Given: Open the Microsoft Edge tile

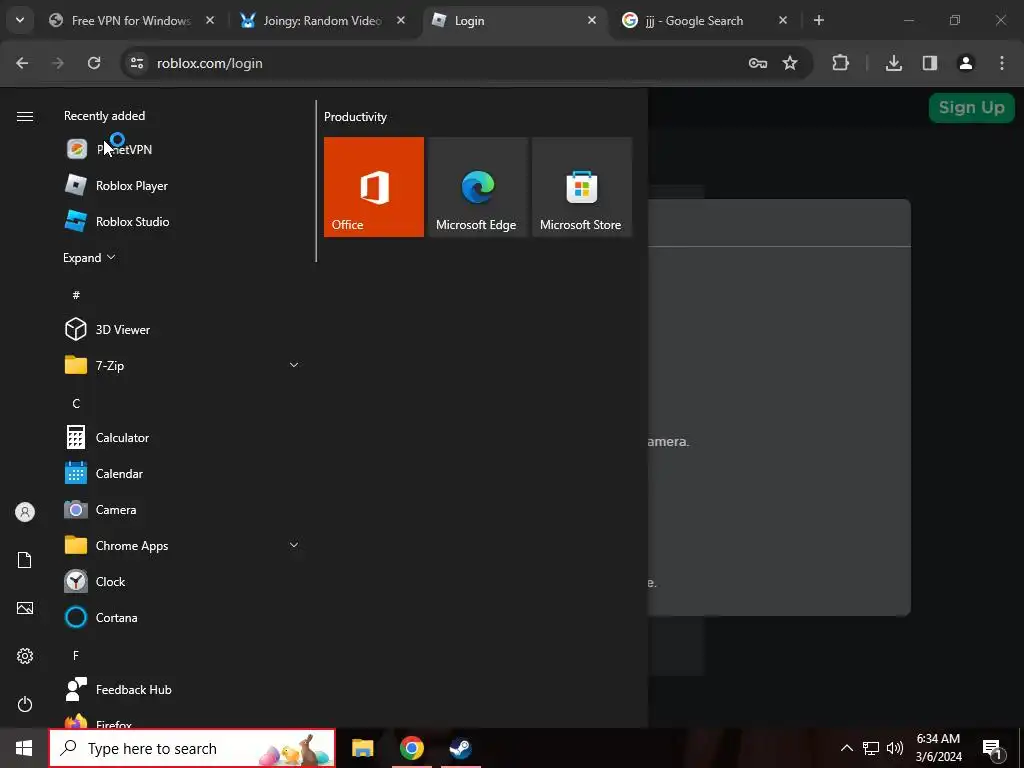Looking at the screenshot, I should click(x=477, y=187).
